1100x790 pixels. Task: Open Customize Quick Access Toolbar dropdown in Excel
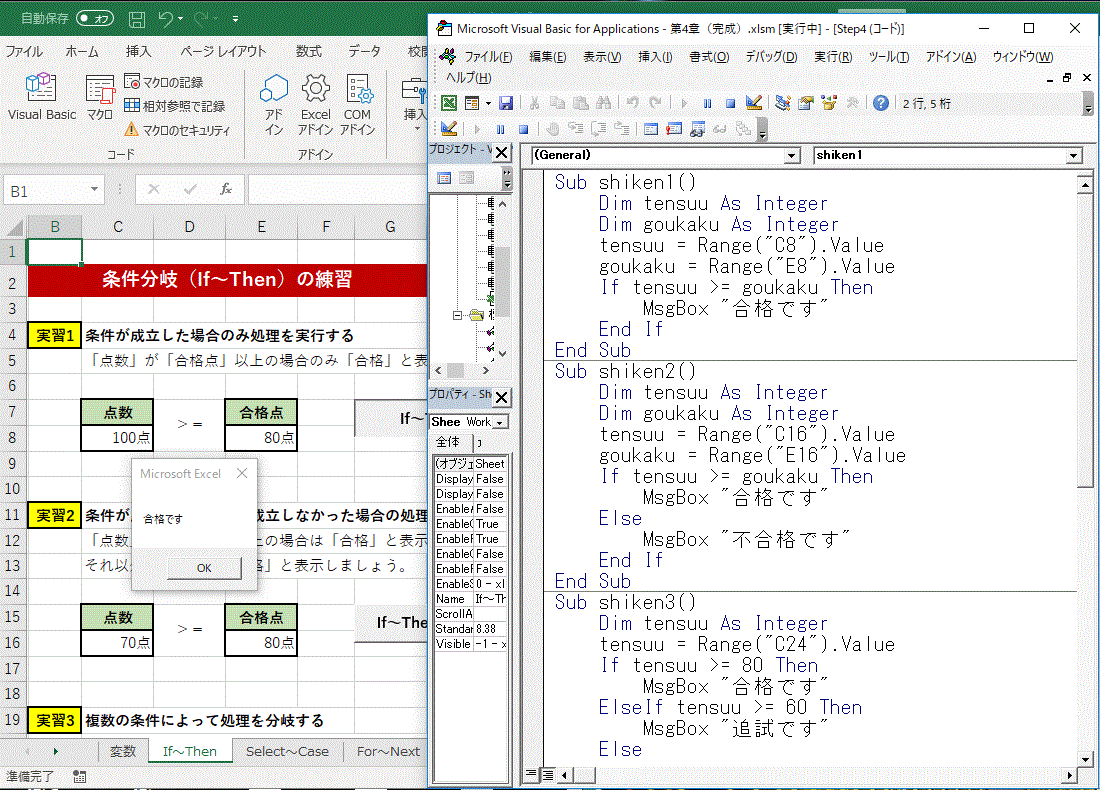click(x=235, y=19)
